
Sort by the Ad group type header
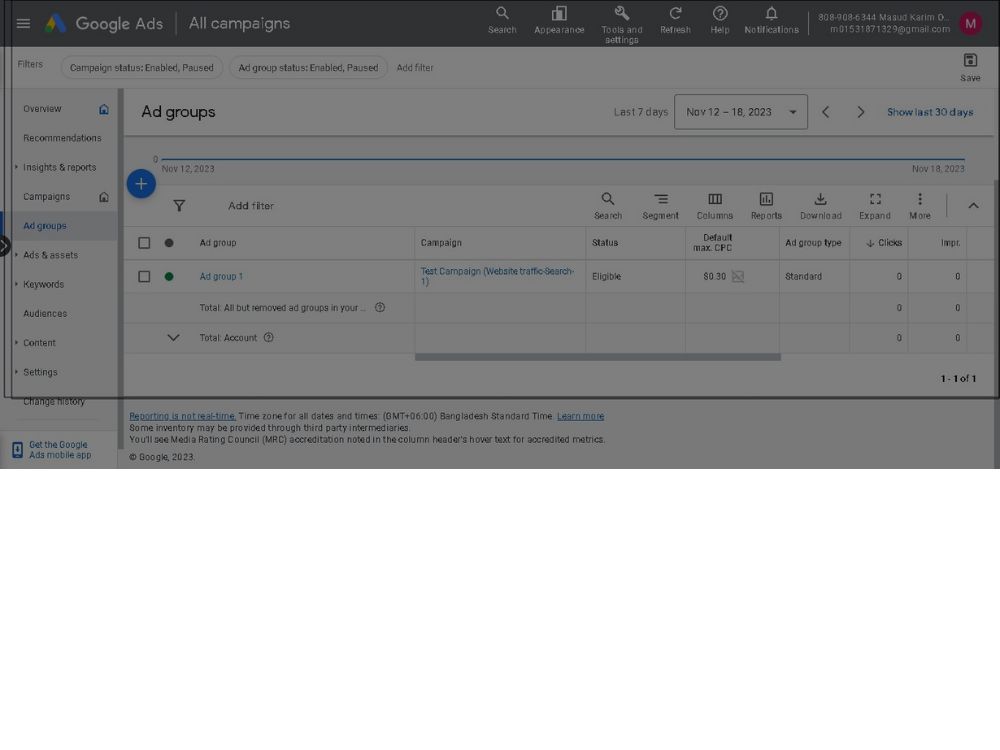[813, 243]
